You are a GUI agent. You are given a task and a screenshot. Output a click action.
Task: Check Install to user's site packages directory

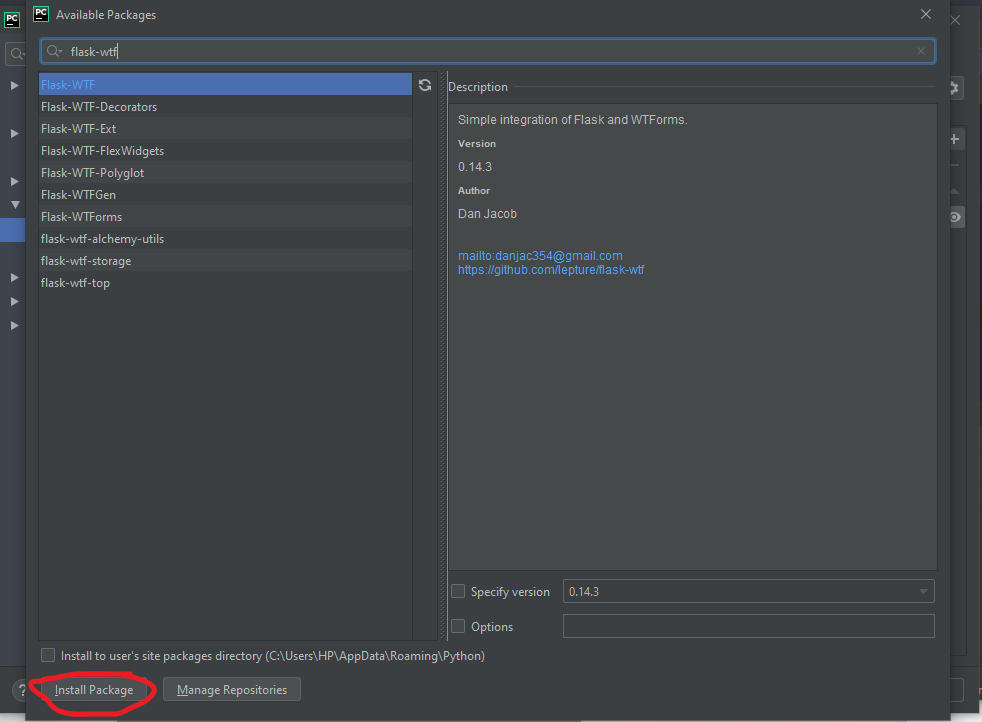48,655
